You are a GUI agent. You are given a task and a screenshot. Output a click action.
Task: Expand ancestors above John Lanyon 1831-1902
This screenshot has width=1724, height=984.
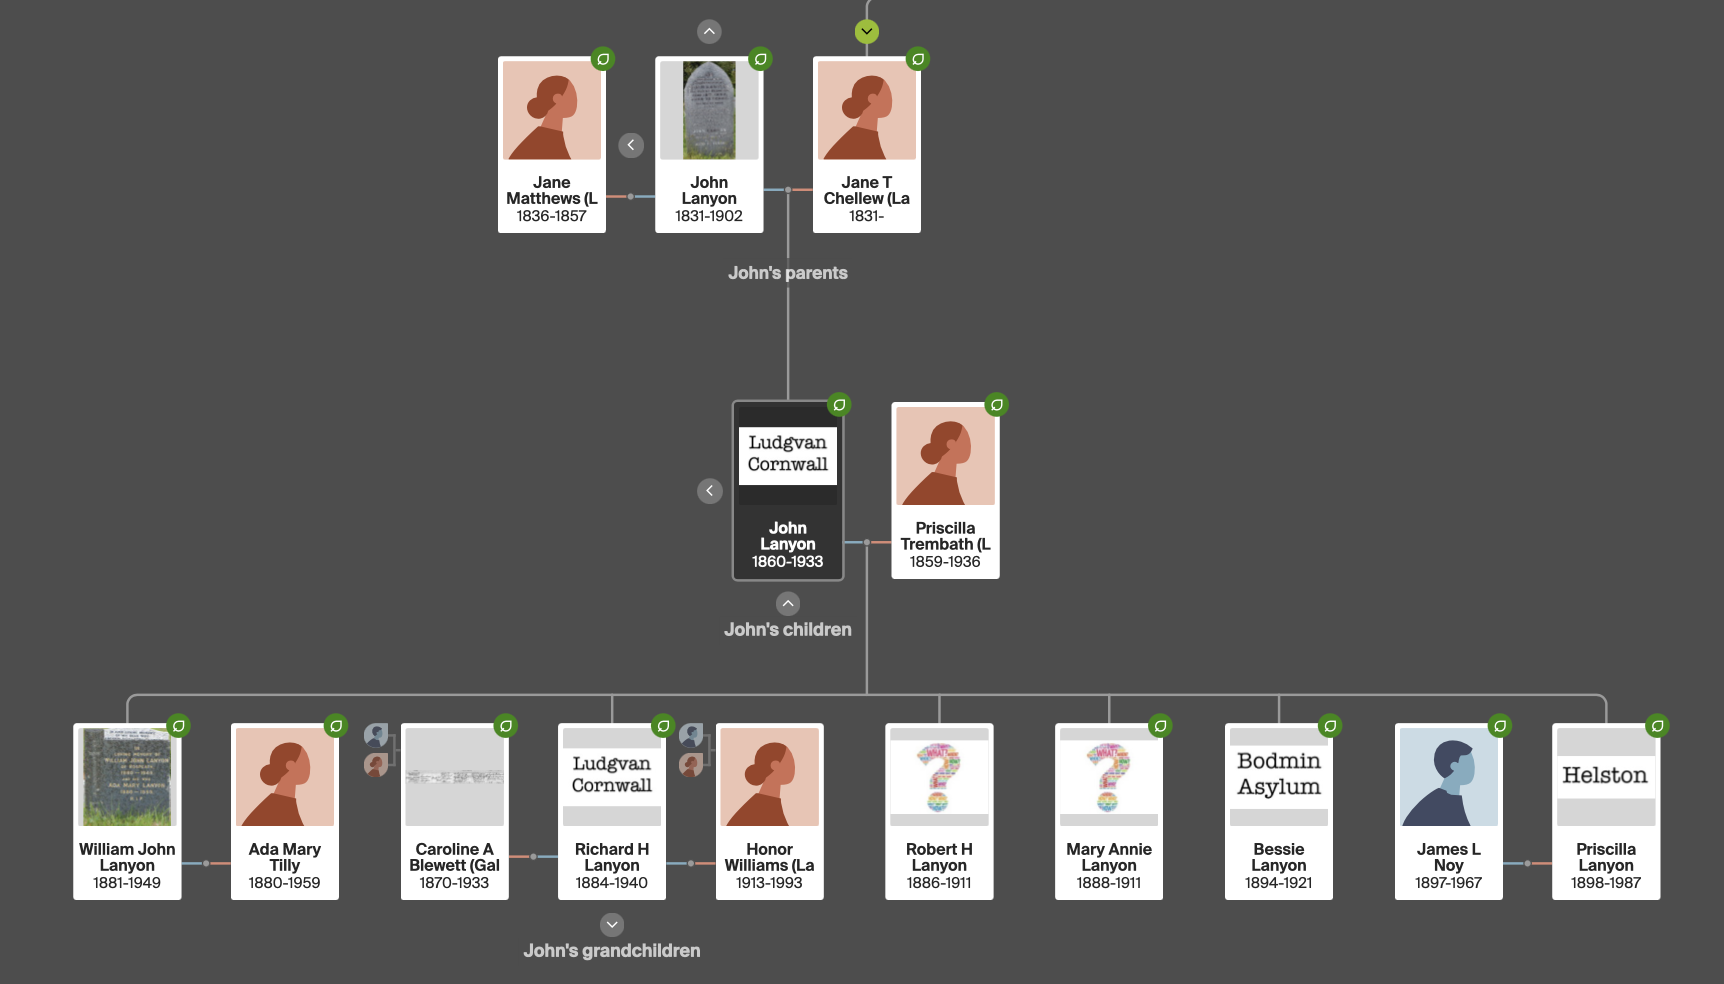click(x=709, y=32)
